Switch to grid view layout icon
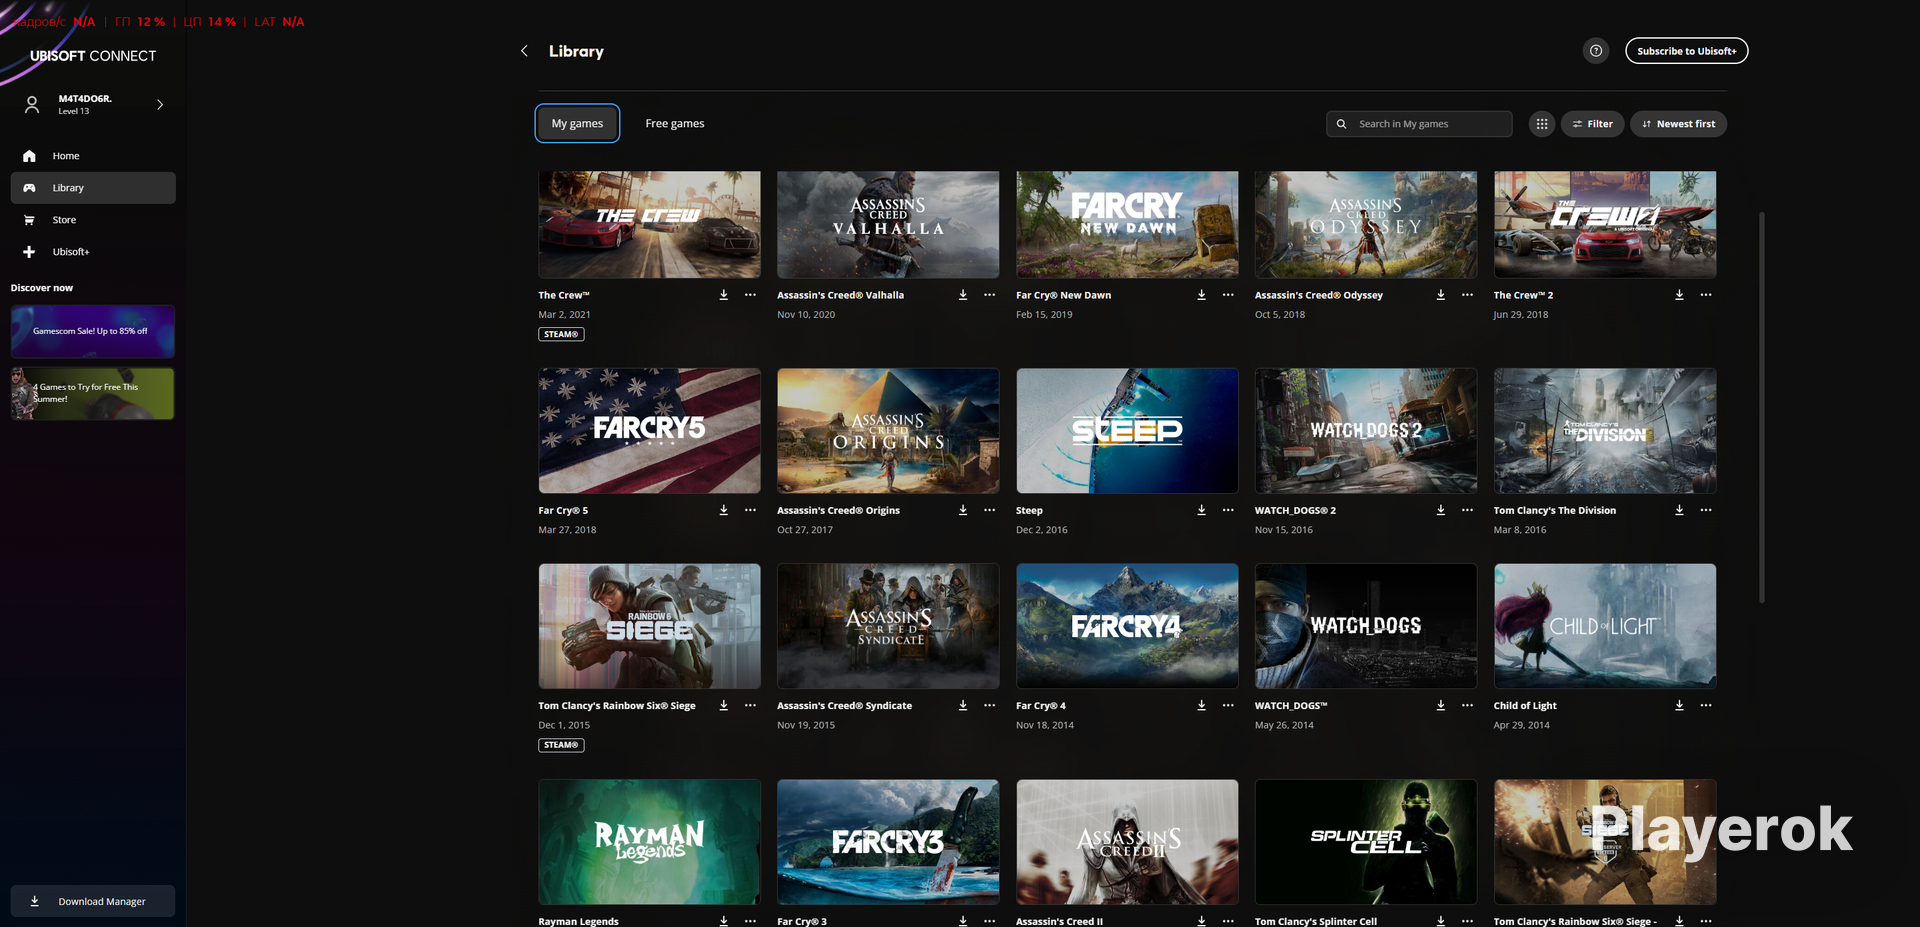 [x=1542, y=124]
